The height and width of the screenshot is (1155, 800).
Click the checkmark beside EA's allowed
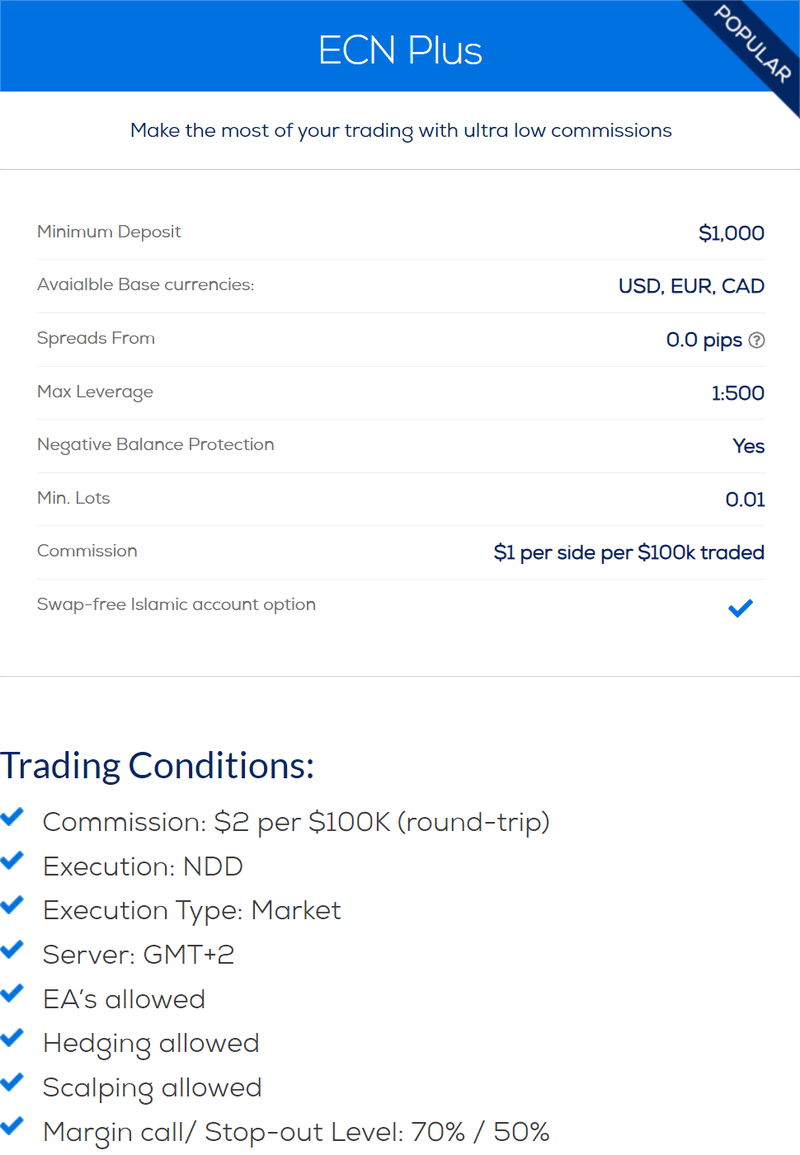[13, 993]
